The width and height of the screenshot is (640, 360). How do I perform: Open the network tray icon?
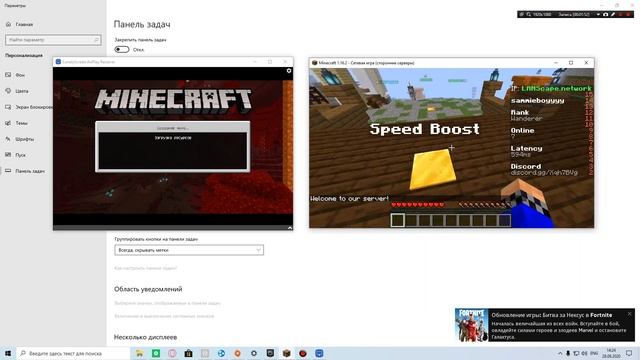click(576, 353)
